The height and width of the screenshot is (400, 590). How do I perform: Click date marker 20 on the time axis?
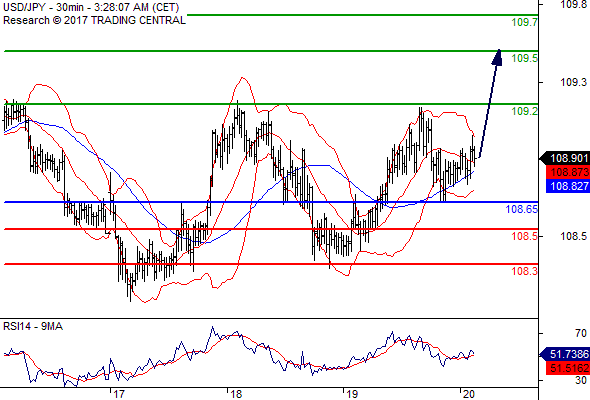[x=468, y=394]
